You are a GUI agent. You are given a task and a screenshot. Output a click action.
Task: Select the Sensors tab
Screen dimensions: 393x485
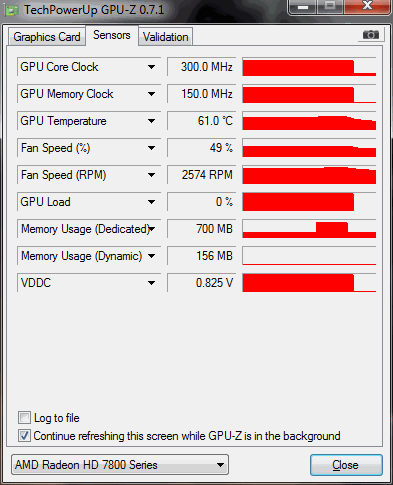click(x=112, y=35)
